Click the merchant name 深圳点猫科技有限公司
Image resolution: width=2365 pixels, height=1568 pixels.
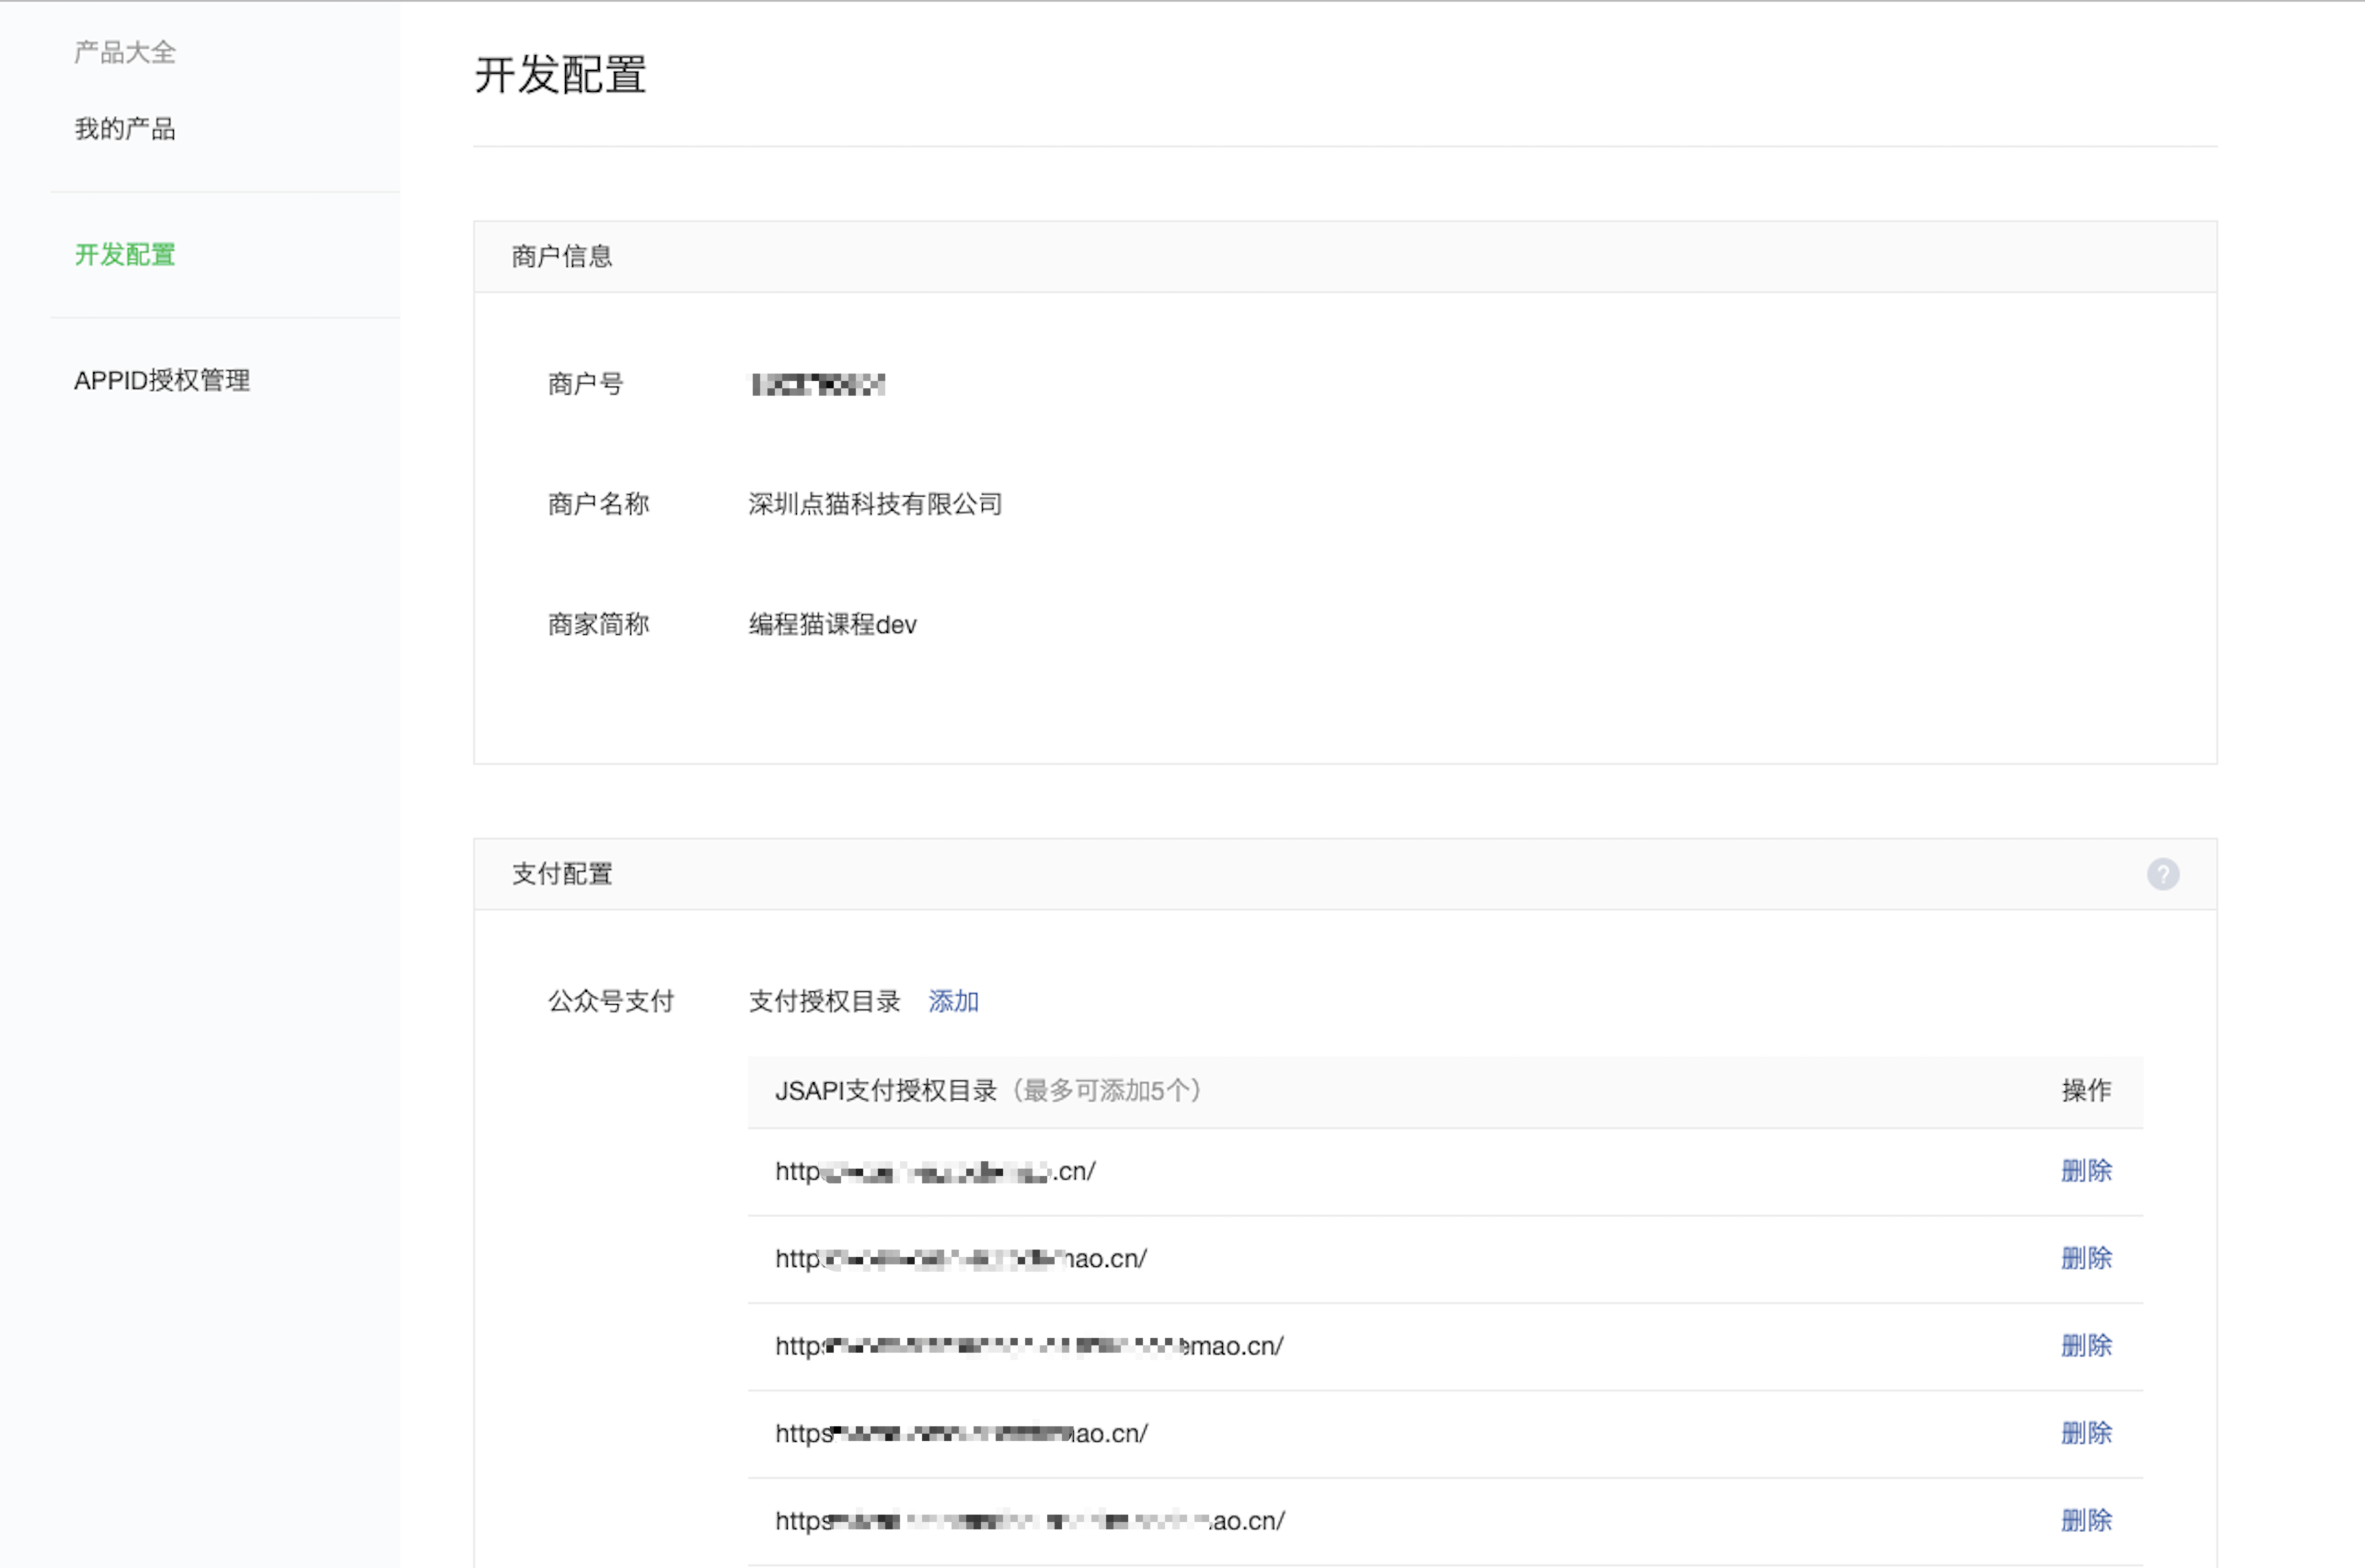pos(873,504)
